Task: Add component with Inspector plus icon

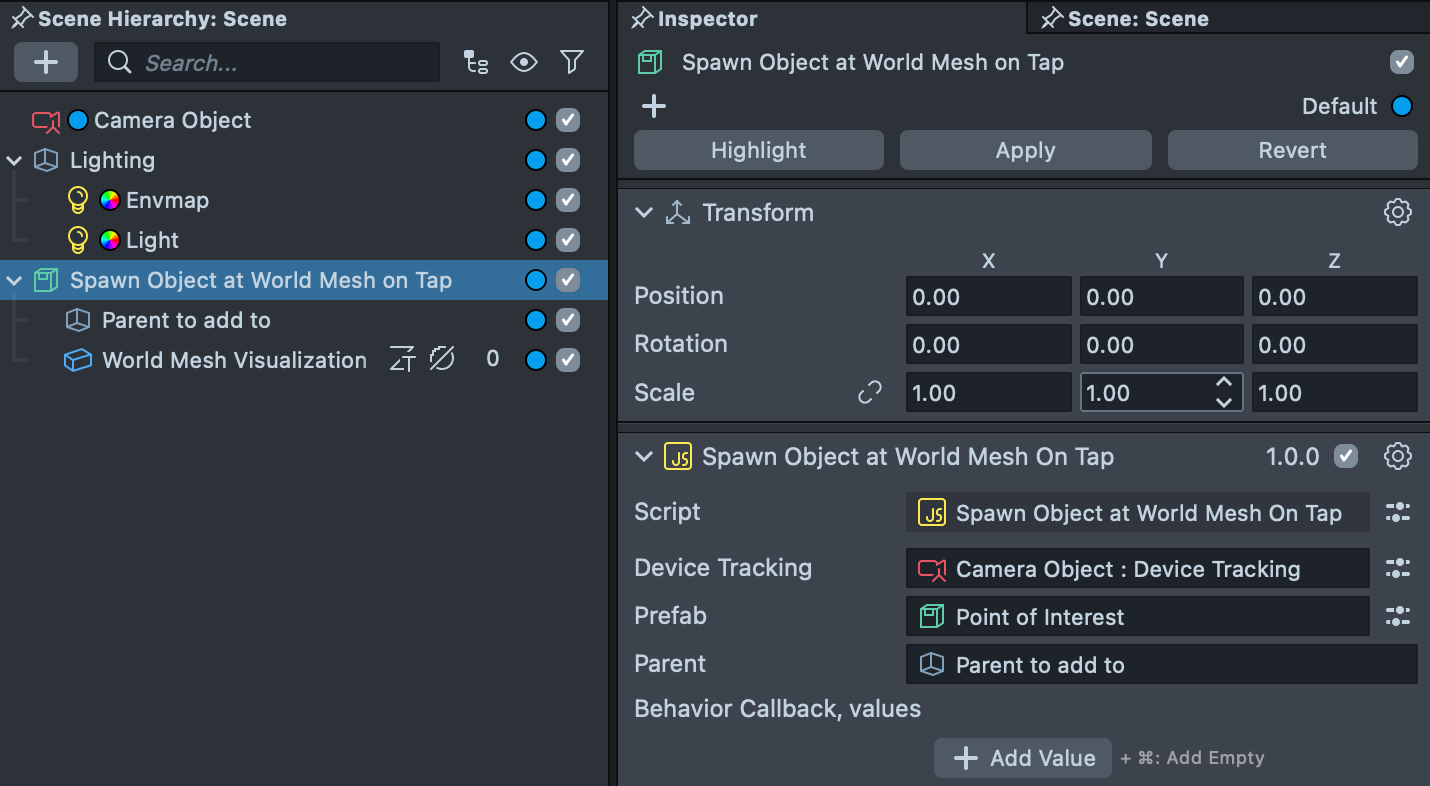Action: (x=654, y=106)
